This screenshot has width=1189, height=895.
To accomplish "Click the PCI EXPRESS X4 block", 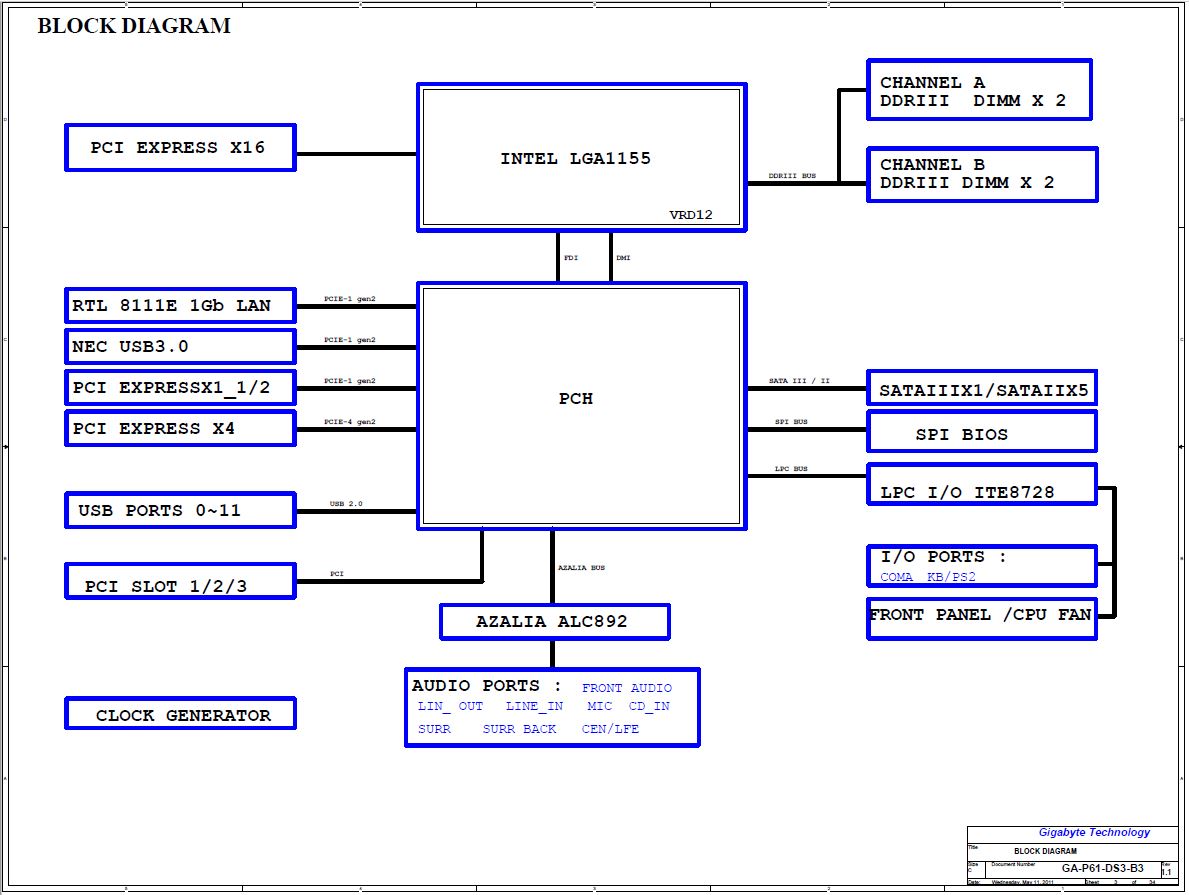I will [x=180, y=428].
